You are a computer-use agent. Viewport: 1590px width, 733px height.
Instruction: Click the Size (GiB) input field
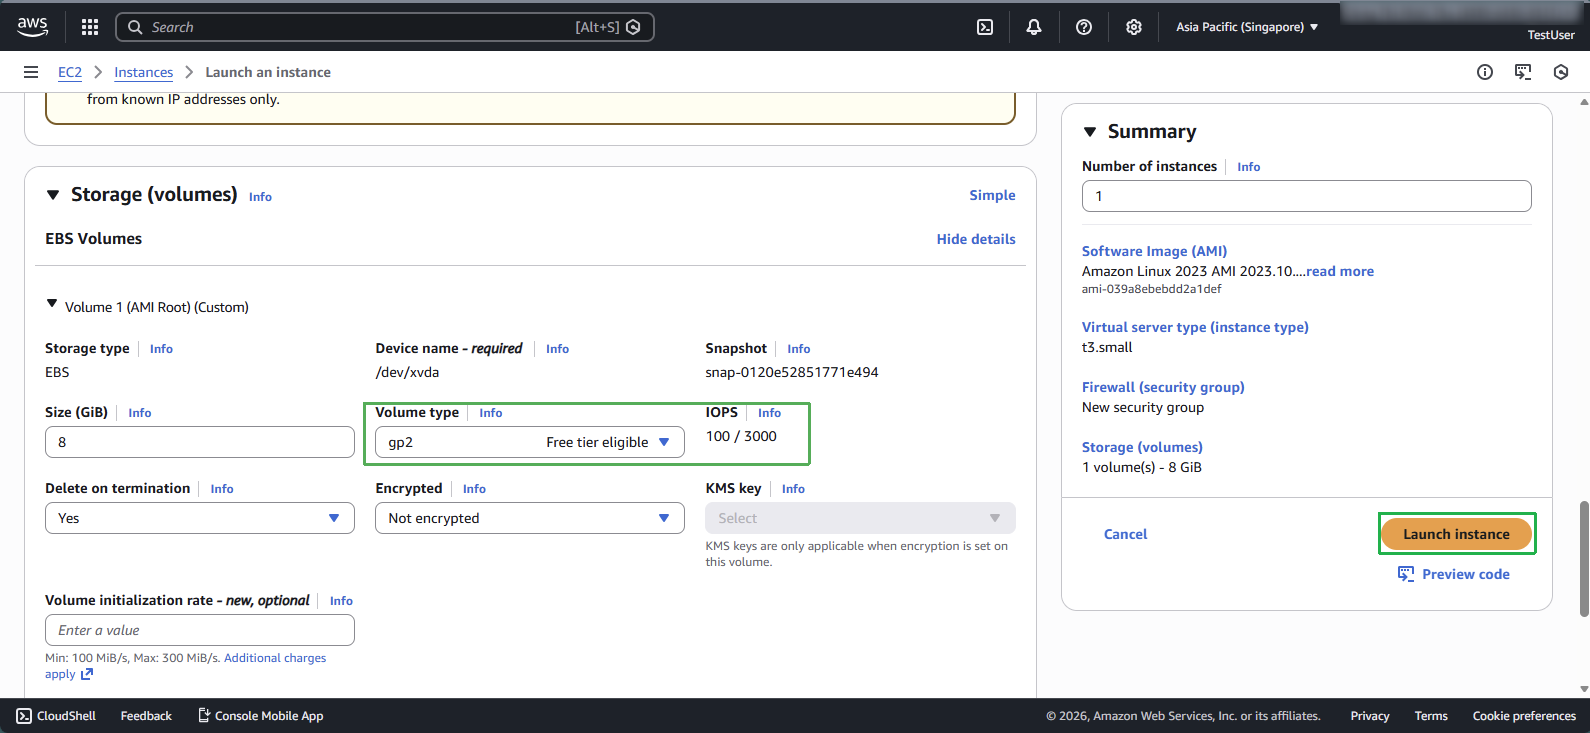[x=199, y=442]
